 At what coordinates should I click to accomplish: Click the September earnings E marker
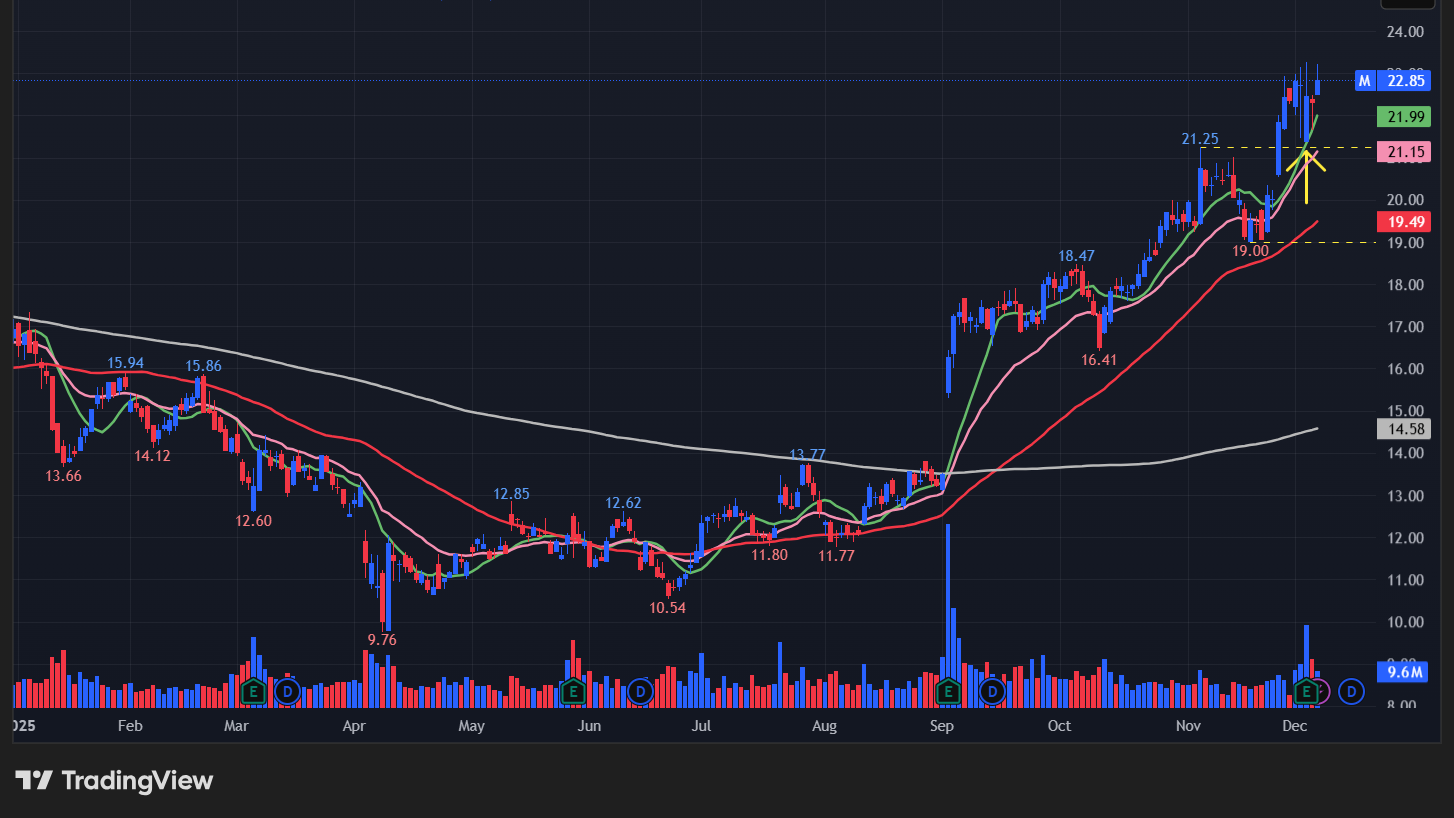coord(948,691)
